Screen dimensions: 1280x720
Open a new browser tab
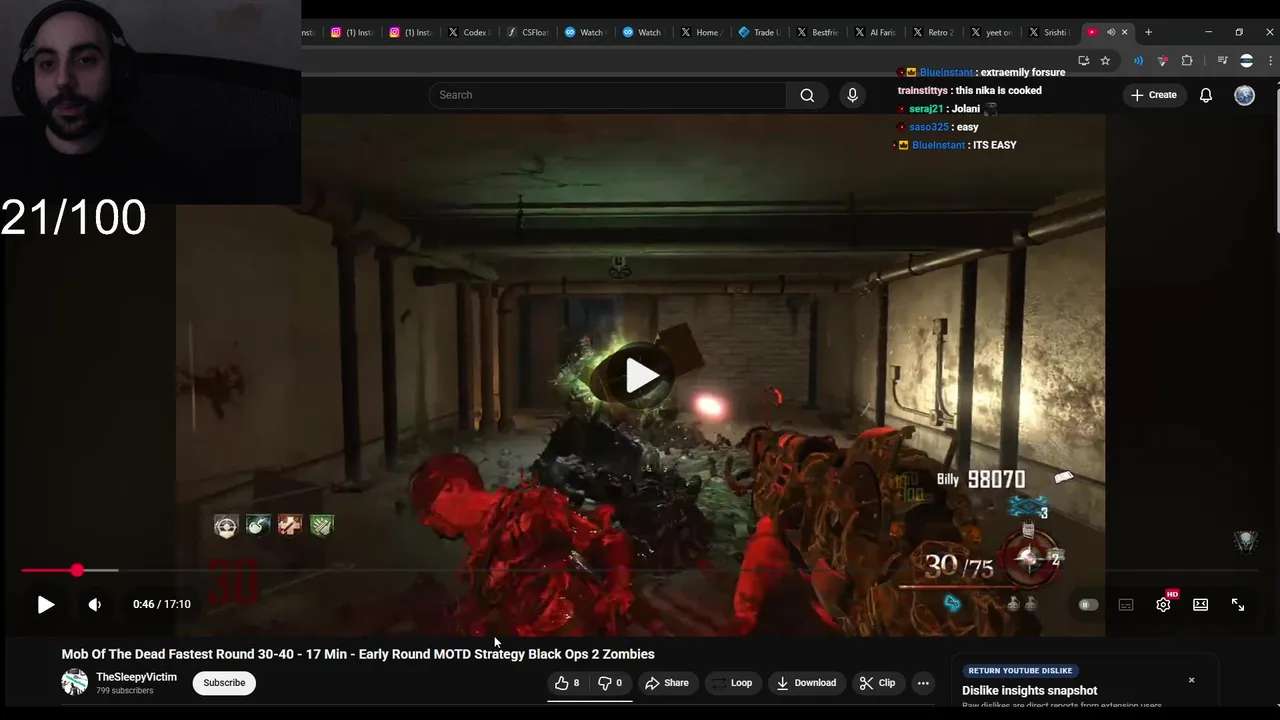1148,32
